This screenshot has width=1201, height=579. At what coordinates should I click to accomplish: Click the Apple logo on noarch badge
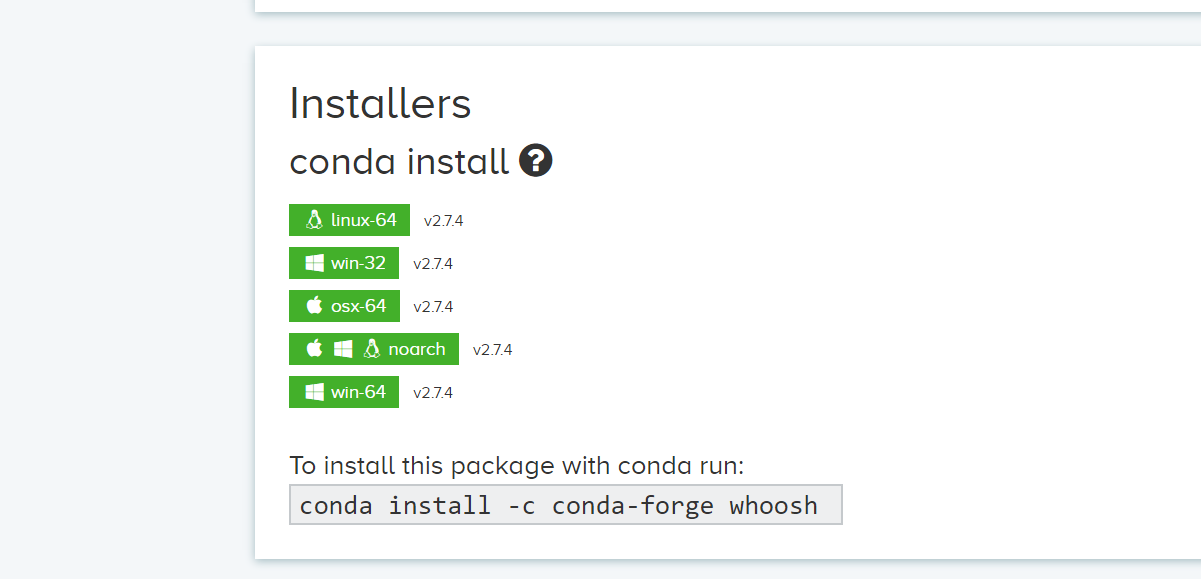[314, 349]
